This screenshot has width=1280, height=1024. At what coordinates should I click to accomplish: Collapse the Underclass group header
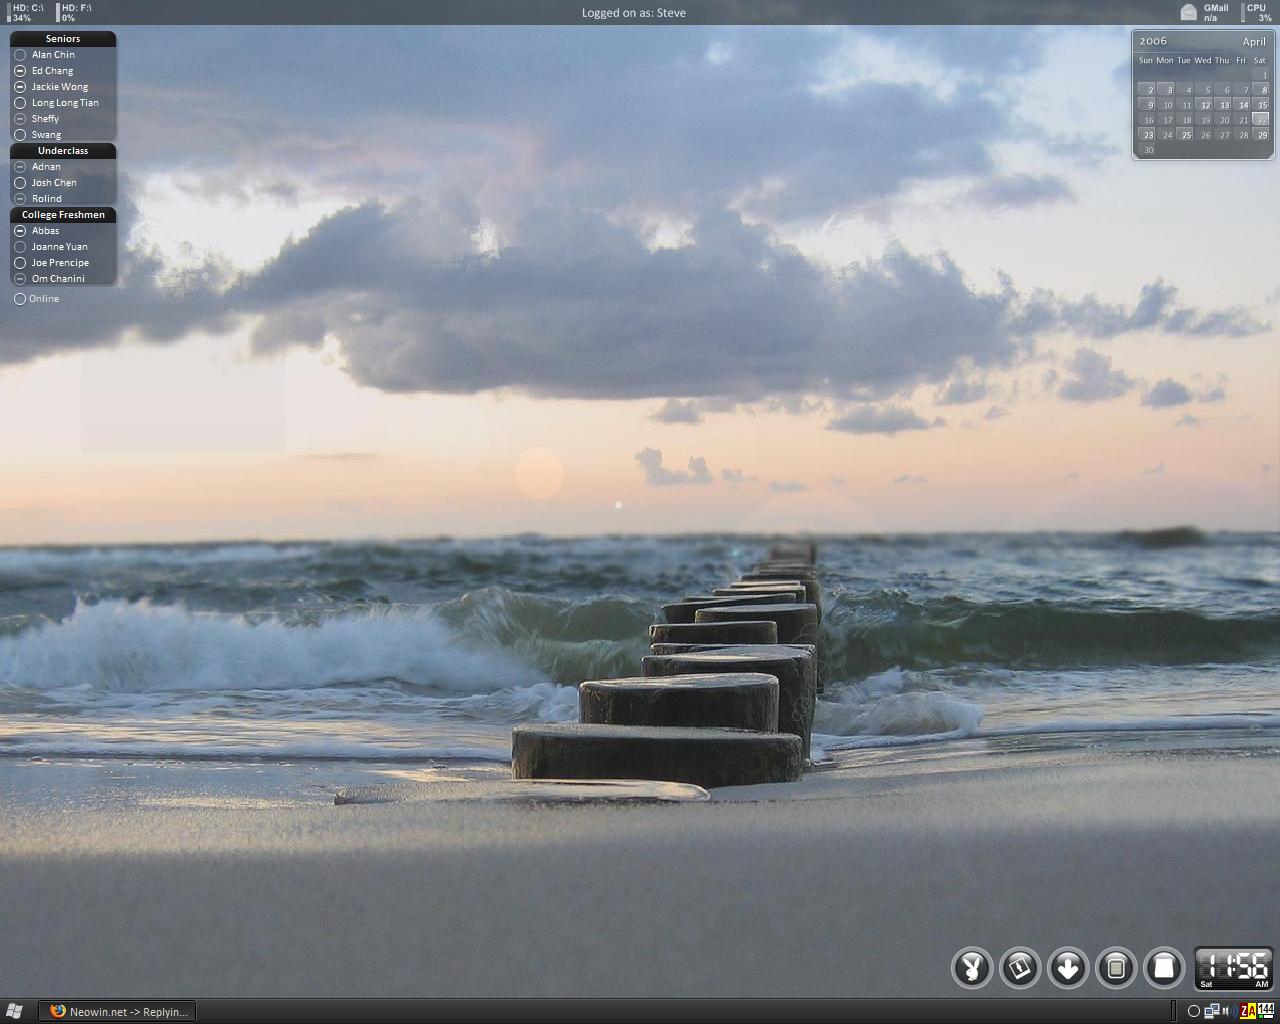63,151
